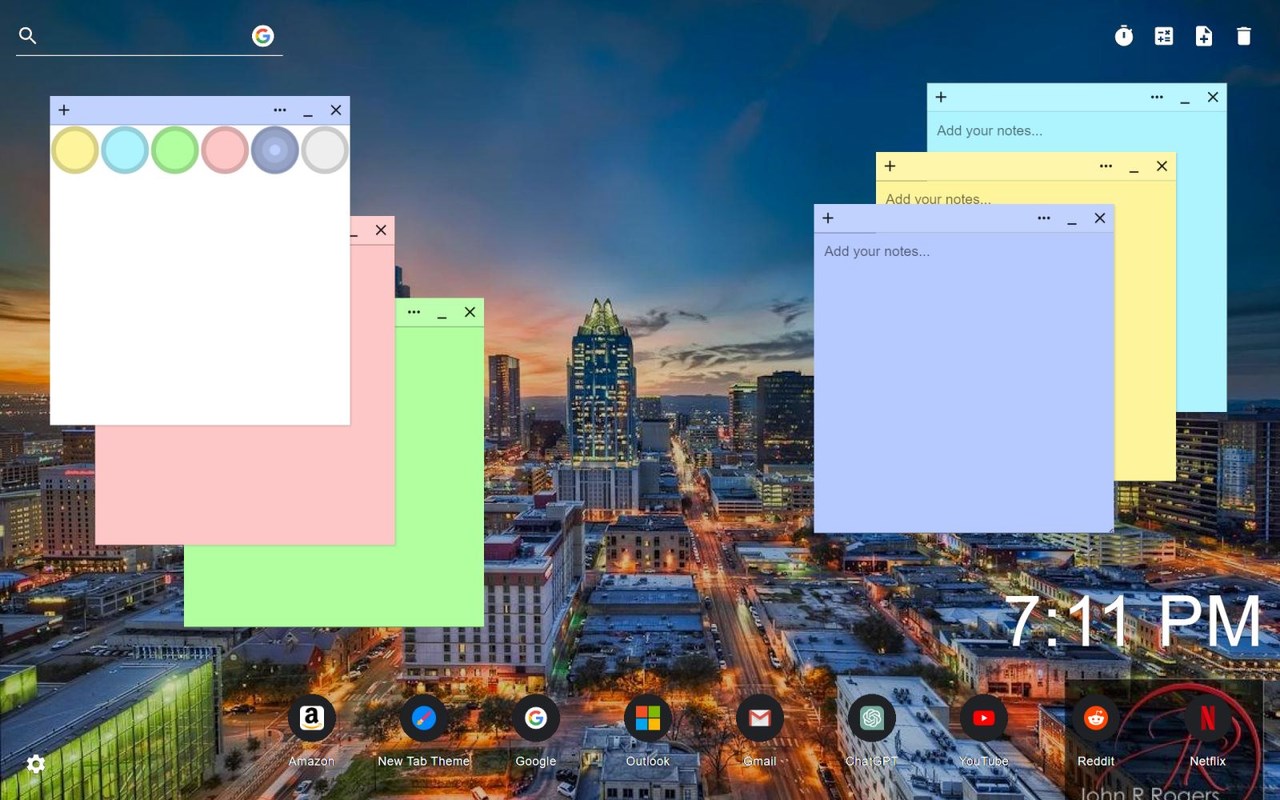
Task: Open the Gmail shortcut
Action: (760, 718)
